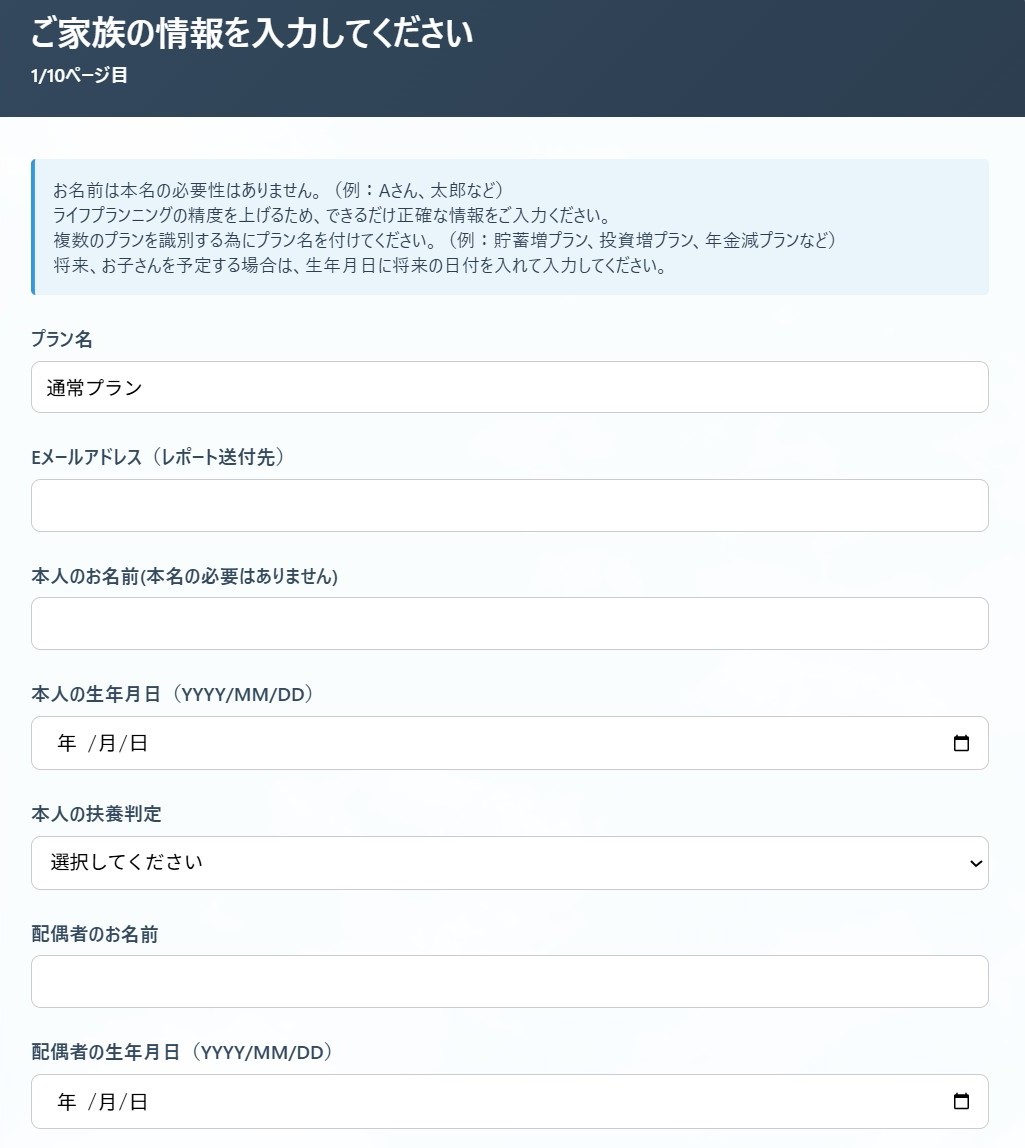
Task: Click the chevron on the 本人の扶養判定 selector
Action: (976, 863)
